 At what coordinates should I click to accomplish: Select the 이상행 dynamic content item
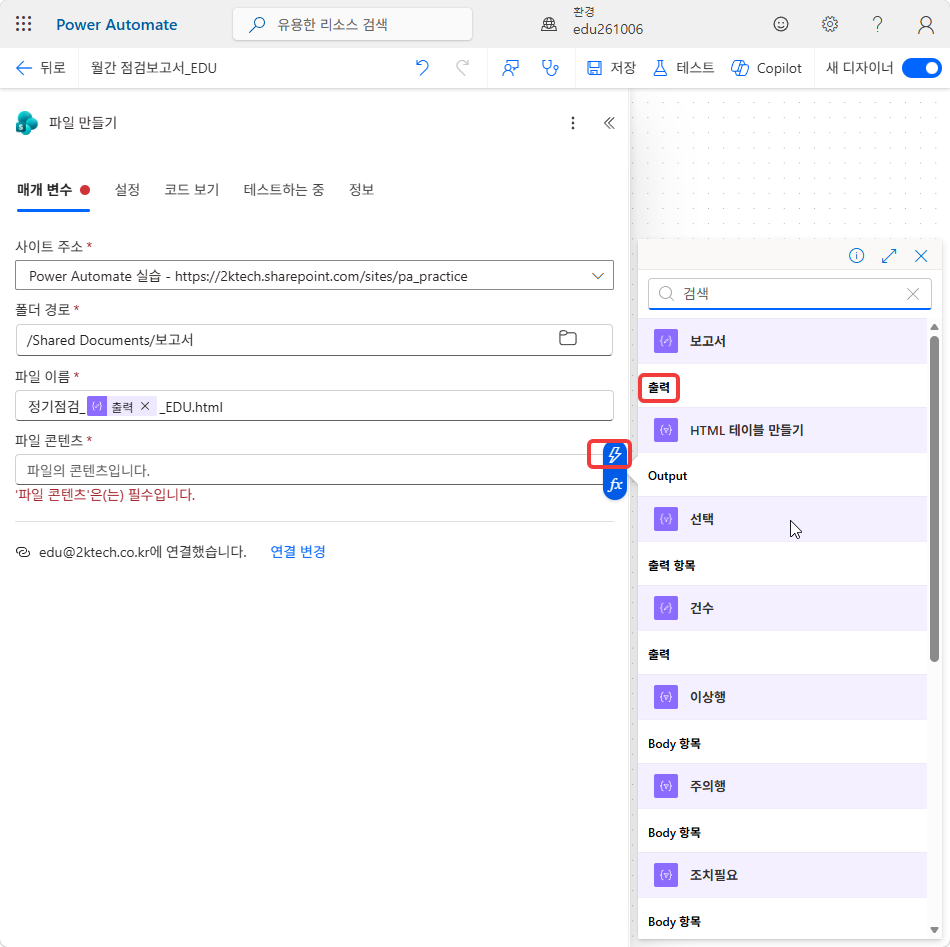click(782, 697)
